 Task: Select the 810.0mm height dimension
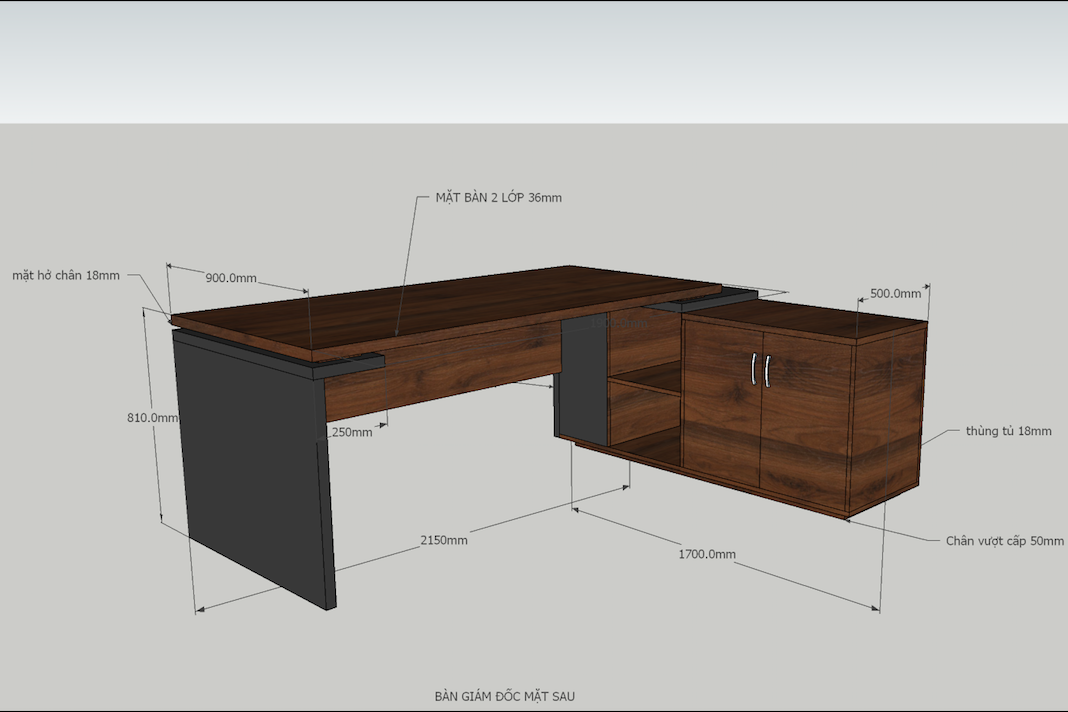click(153, 418)
